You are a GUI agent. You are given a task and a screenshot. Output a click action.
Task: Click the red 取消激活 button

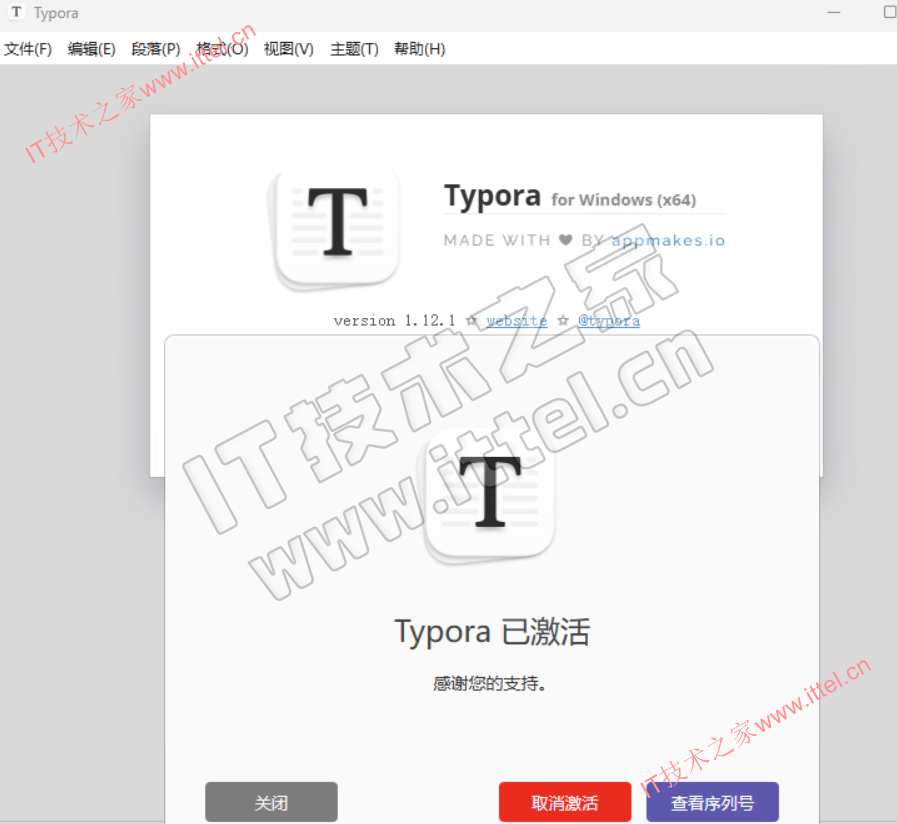point(565,802)
